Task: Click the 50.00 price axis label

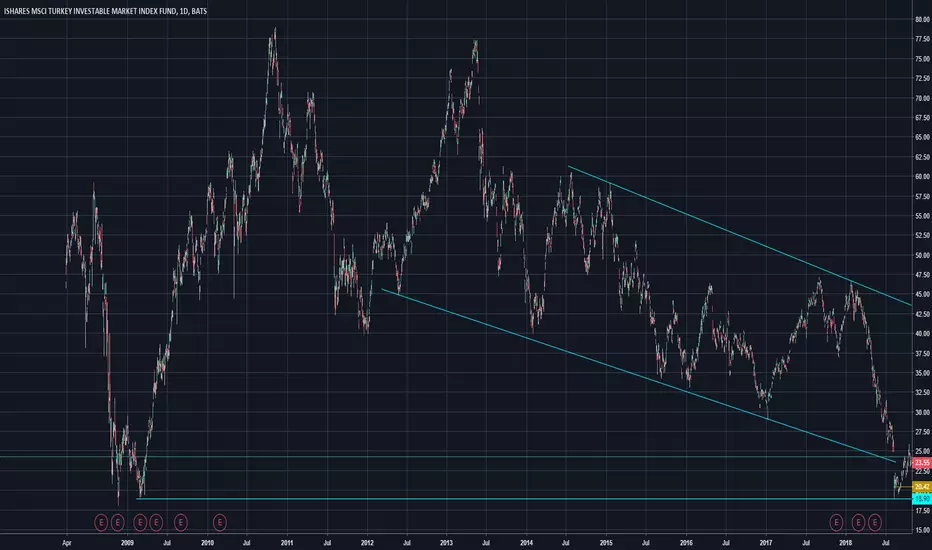Action: click(922, 255)
